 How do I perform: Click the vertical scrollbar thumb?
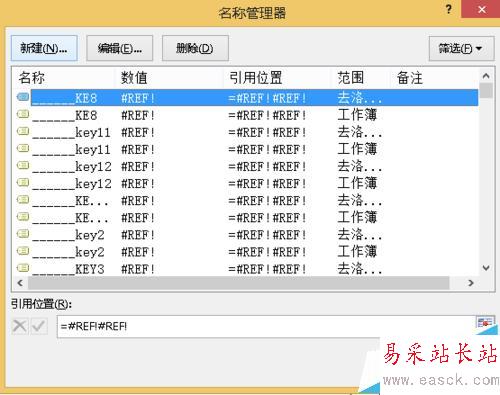tap(486, 90)
